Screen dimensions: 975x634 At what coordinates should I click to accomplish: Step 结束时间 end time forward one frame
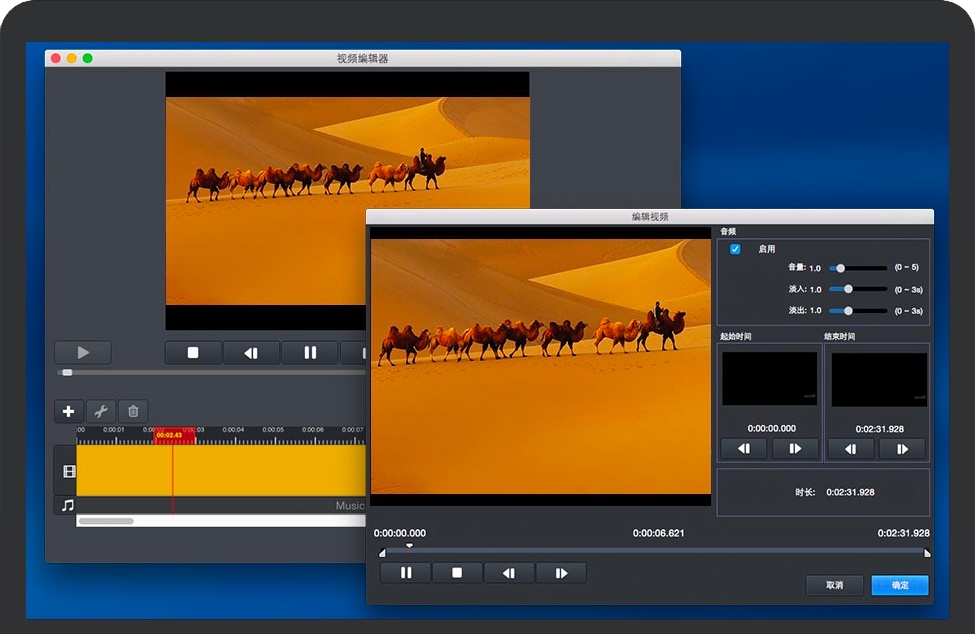902,449
